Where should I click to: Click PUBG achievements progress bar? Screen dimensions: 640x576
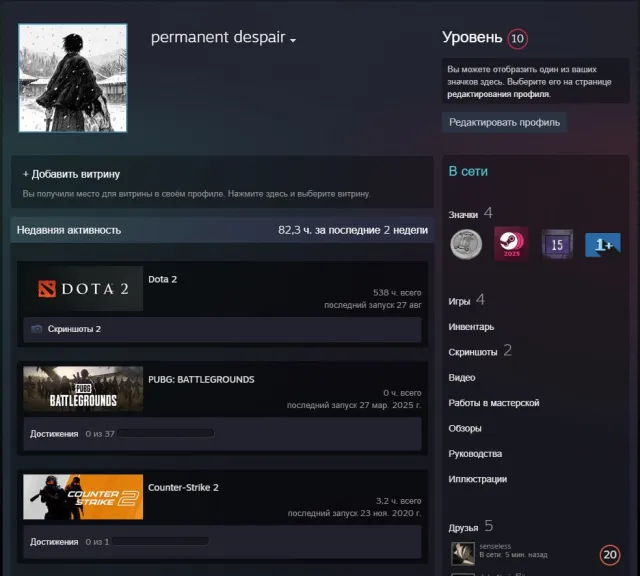166,433
